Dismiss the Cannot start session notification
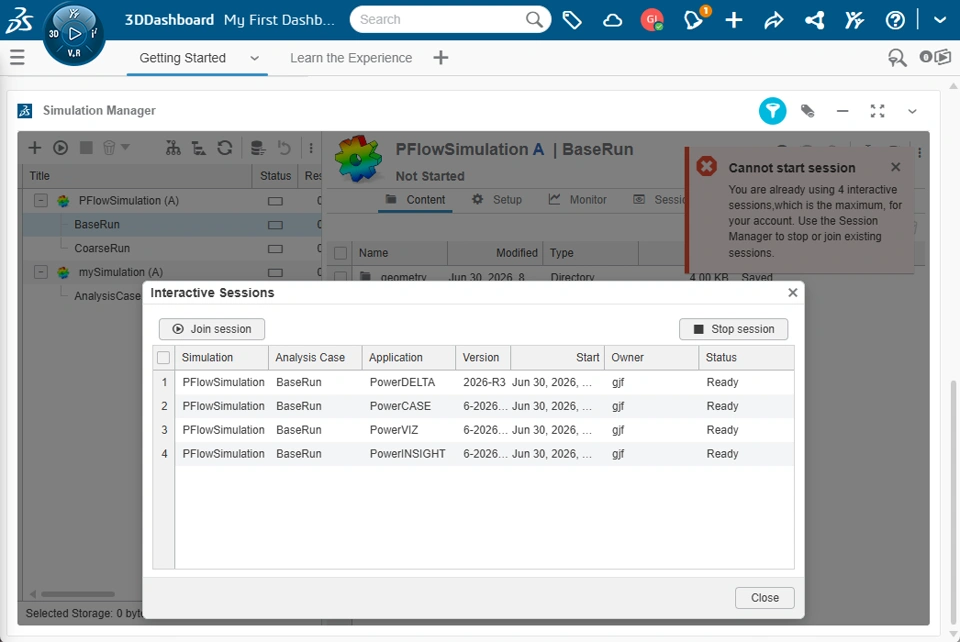The width and height of the screenshot is (960, 642). click(896, 167)
